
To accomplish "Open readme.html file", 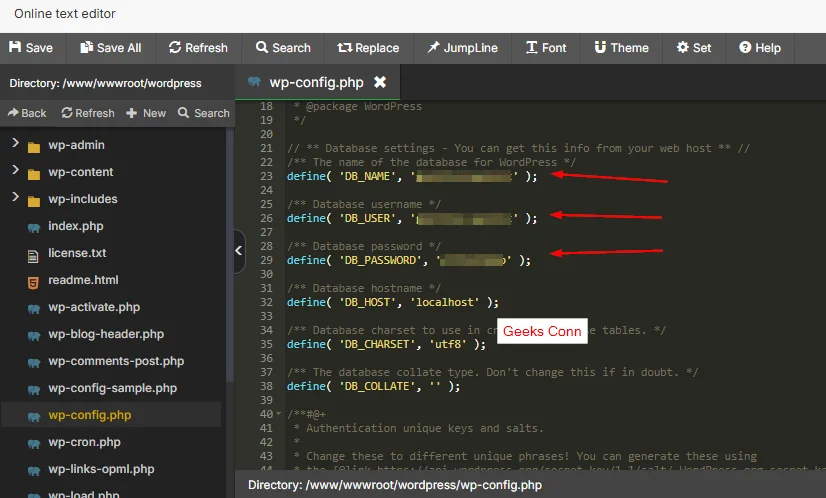I will point(83,280).
